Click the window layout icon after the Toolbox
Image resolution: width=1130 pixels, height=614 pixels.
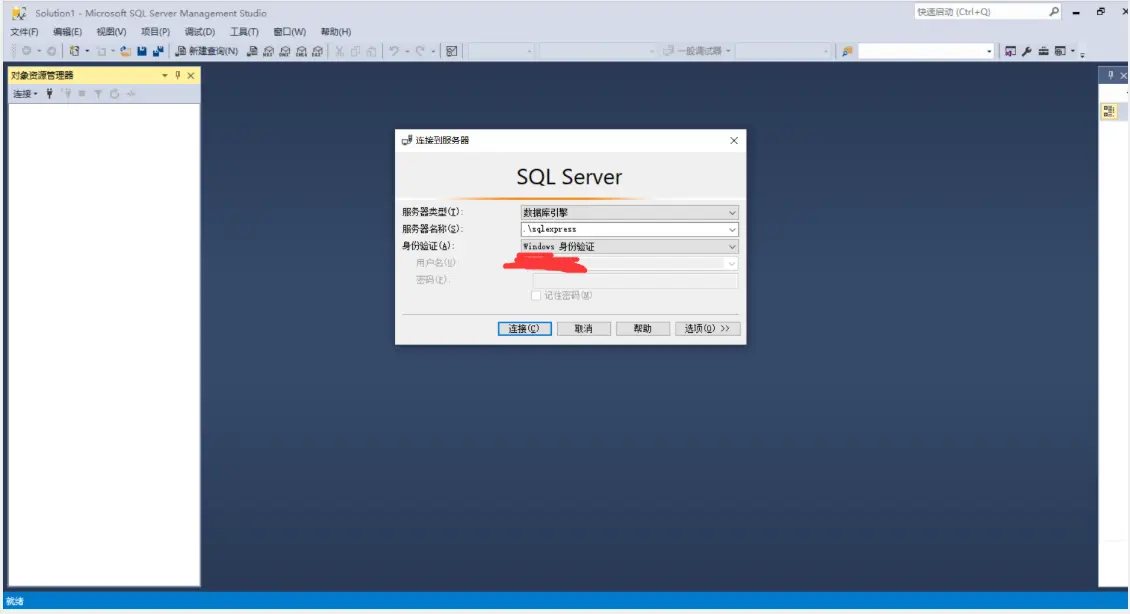(x=1059, y=51)
